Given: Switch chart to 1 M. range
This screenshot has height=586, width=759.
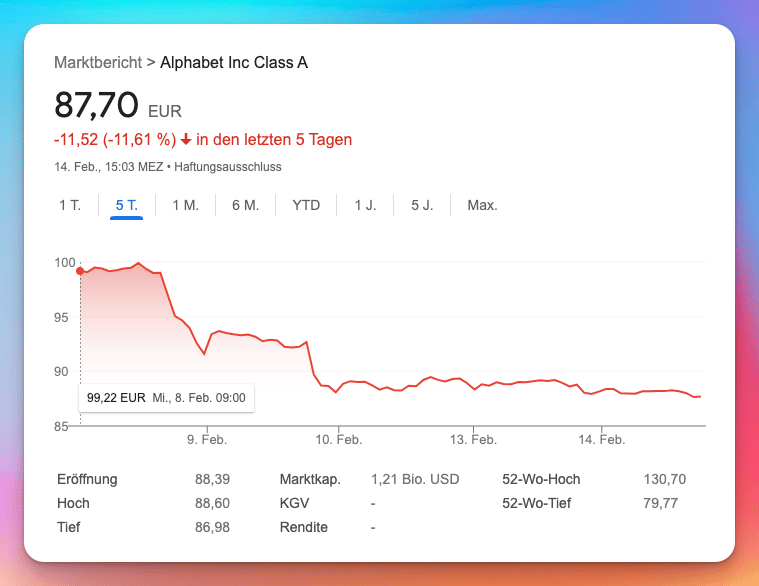Looking at the screenshot, I should click(x=185, y=205).
